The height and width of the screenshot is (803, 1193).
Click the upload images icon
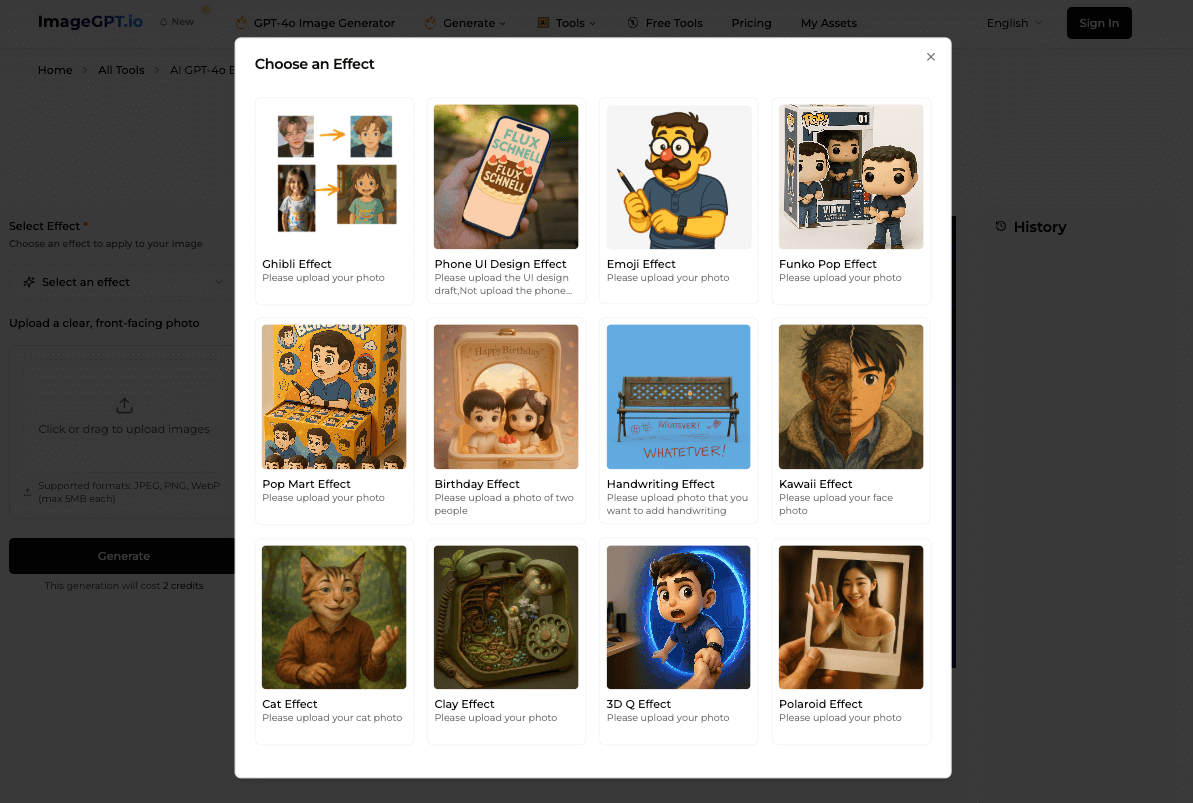(x=124, y=406)
